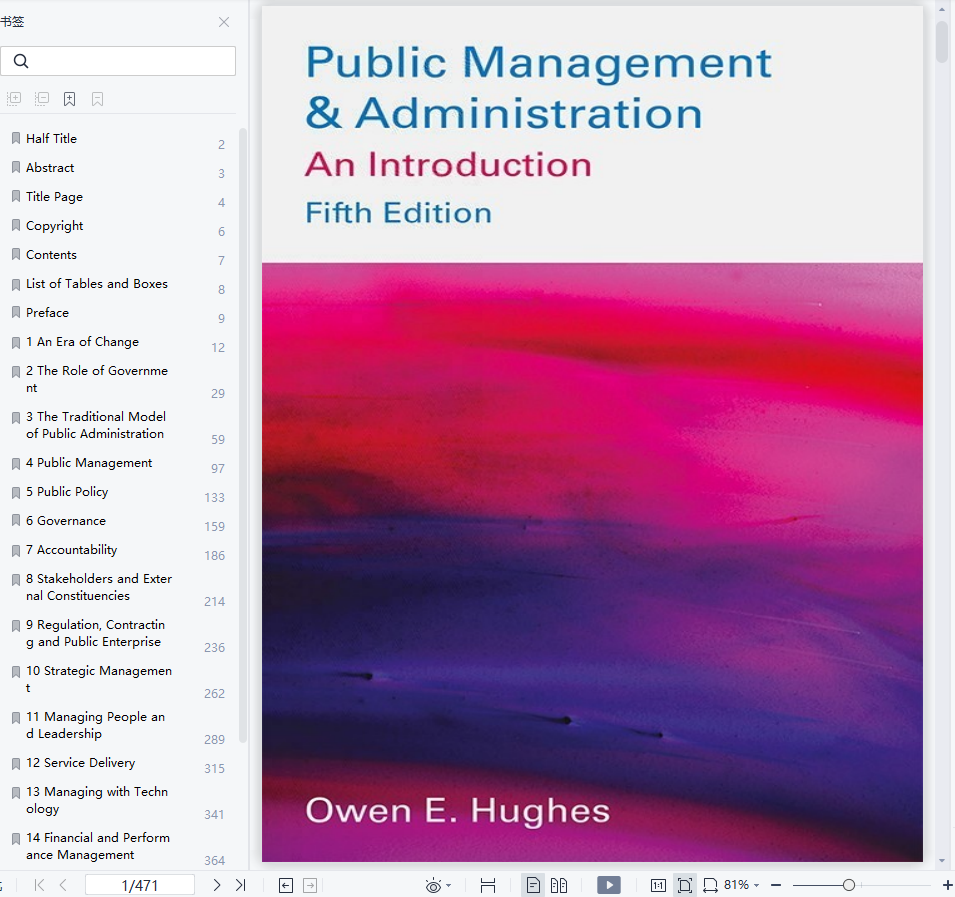
Task: Zoom out with the minus button
Action: coord(776,885)
